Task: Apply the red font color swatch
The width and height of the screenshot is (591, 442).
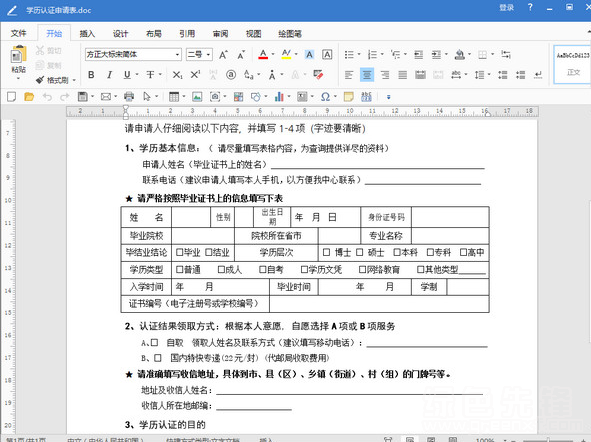Action: click(x=263, y=55)
